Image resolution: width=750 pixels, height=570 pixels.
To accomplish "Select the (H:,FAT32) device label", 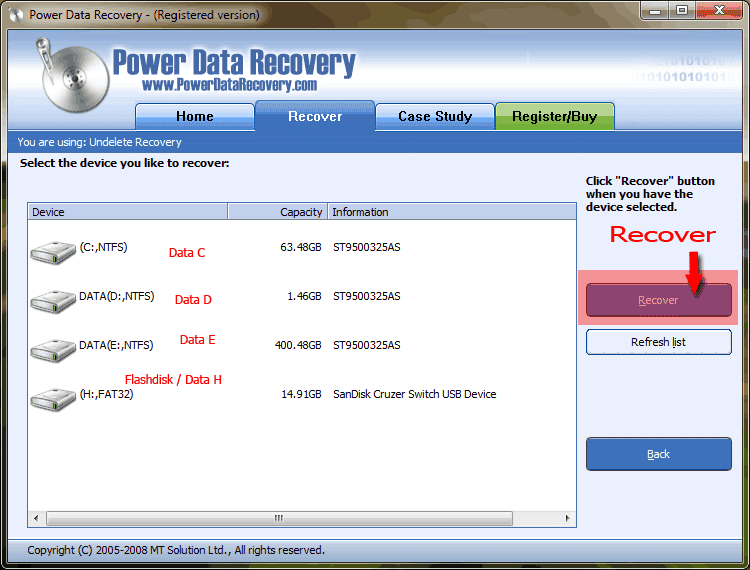I will 106,394.
